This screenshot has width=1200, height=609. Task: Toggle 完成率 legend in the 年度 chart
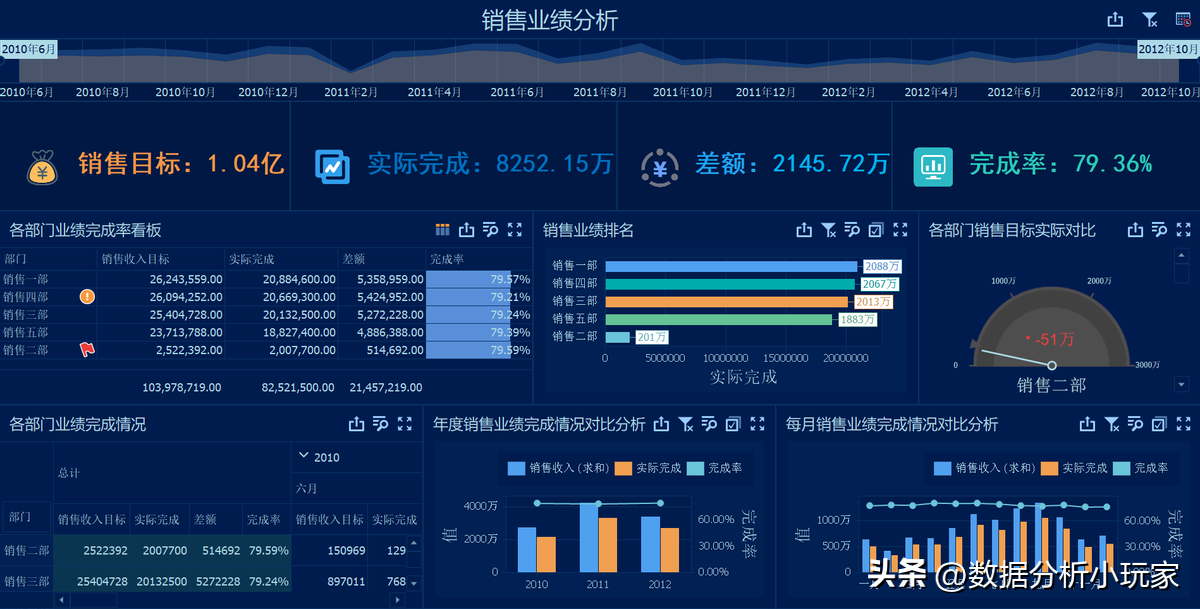[714, 468]
